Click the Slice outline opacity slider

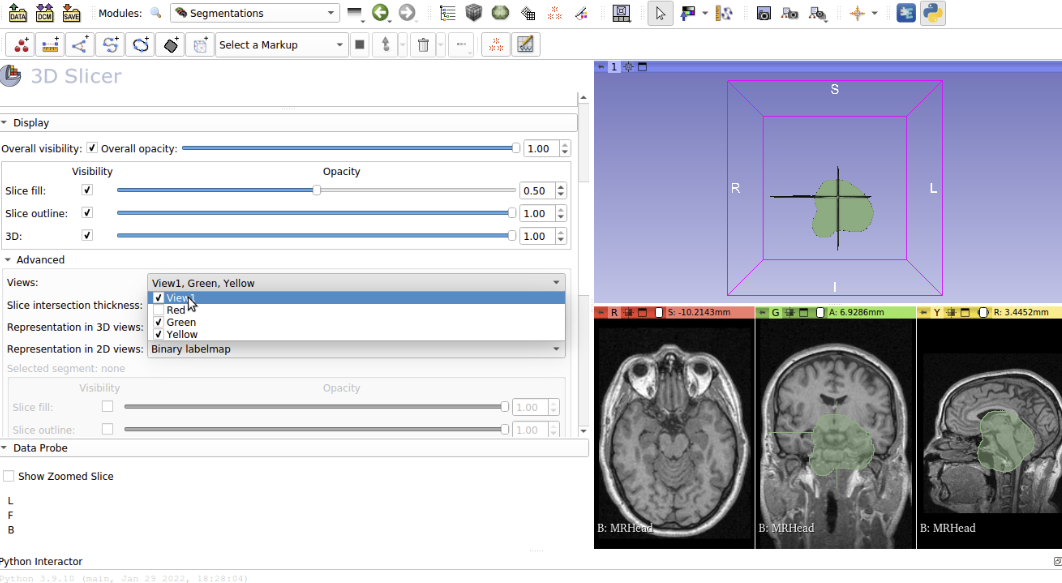[x=316, y=213]
